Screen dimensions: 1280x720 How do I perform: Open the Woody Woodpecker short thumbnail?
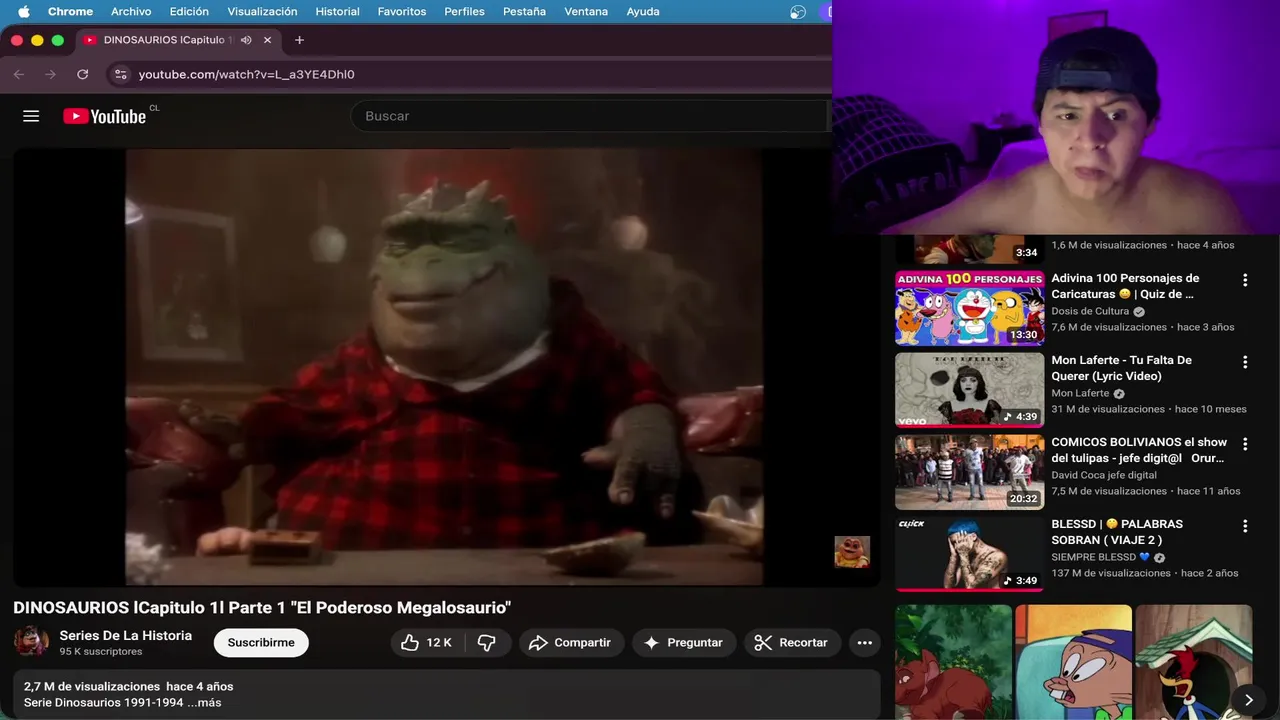1193,662
